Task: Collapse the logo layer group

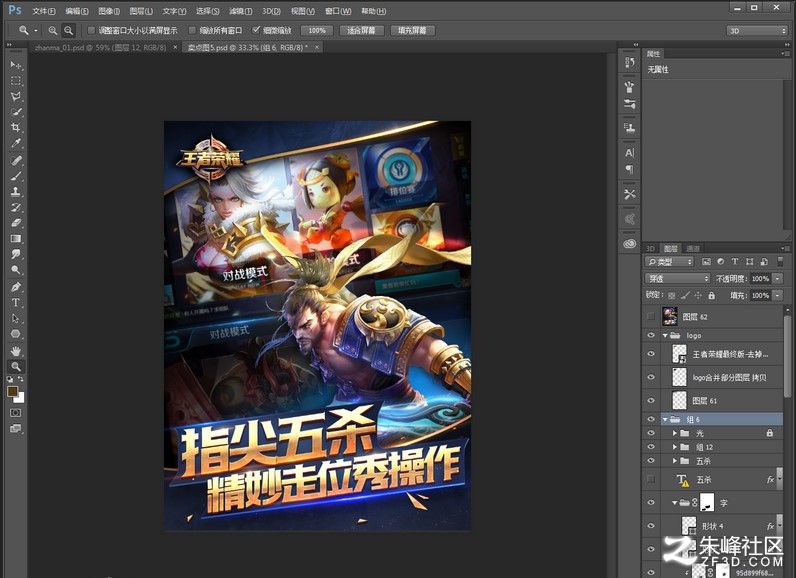Action: 665,335
